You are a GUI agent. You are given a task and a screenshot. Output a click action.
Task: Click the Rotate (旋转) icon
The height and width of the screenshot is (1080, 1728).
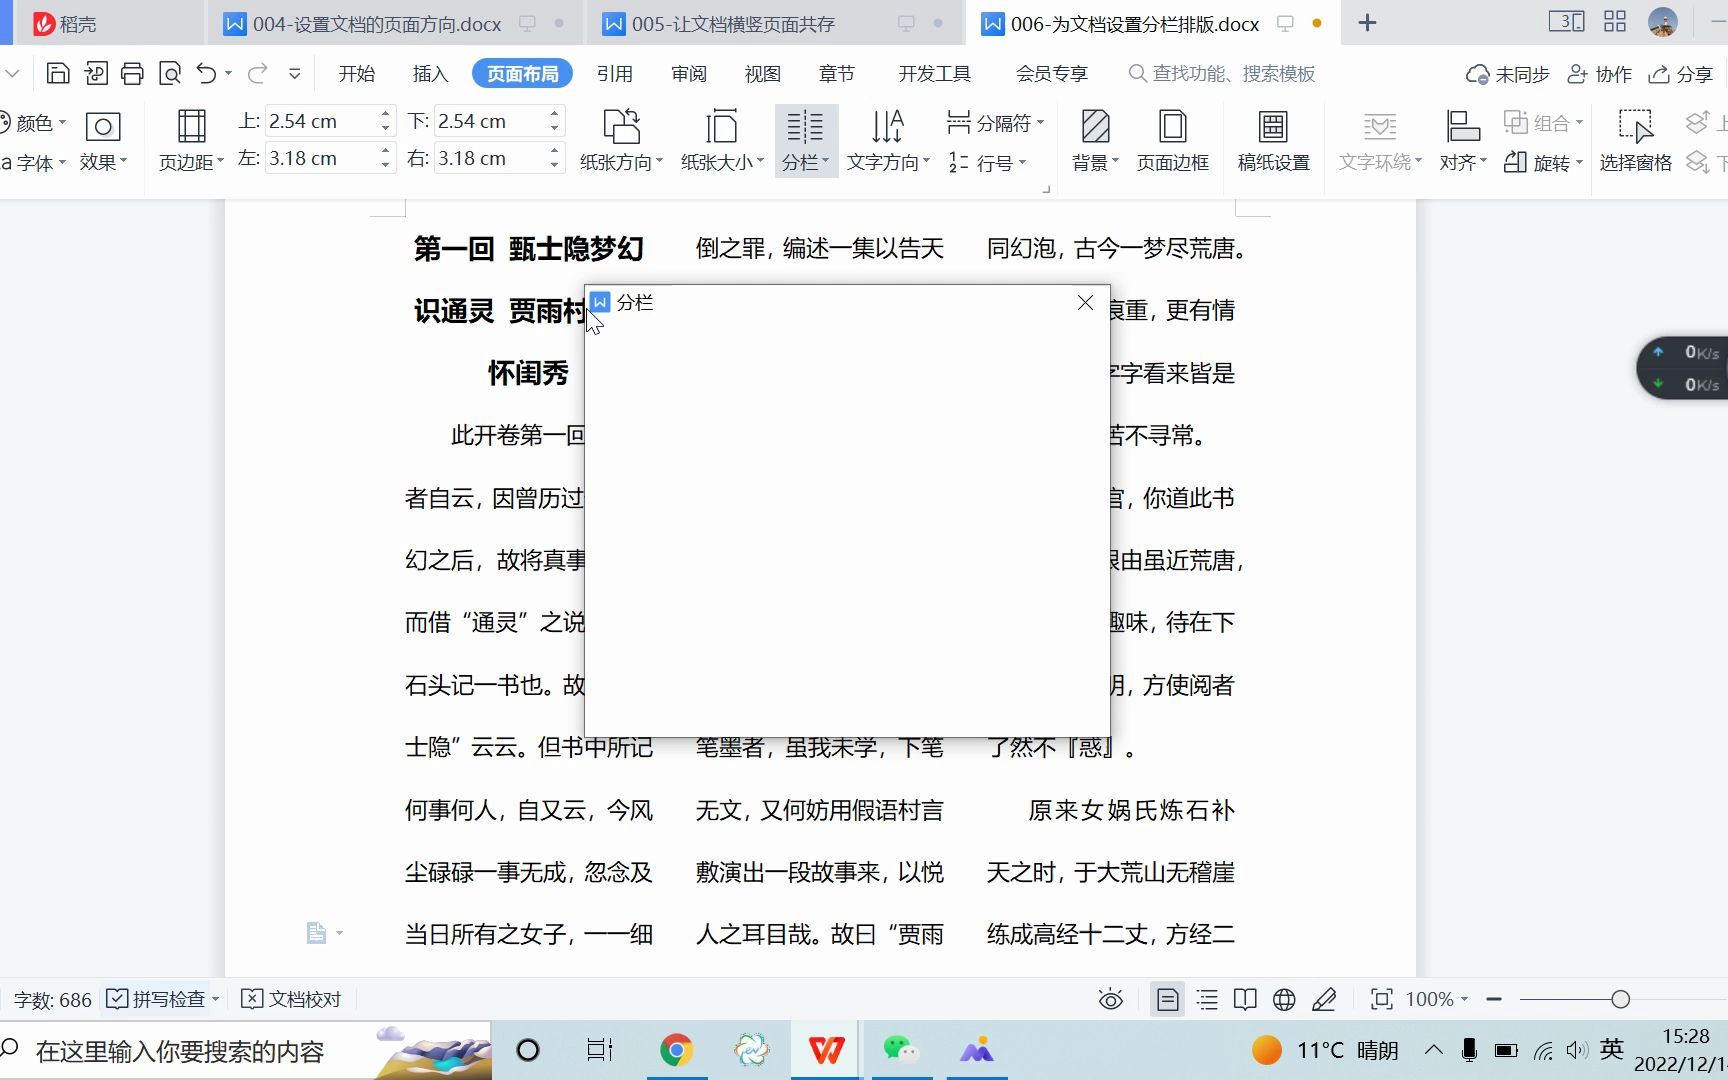pos(1542,162)
